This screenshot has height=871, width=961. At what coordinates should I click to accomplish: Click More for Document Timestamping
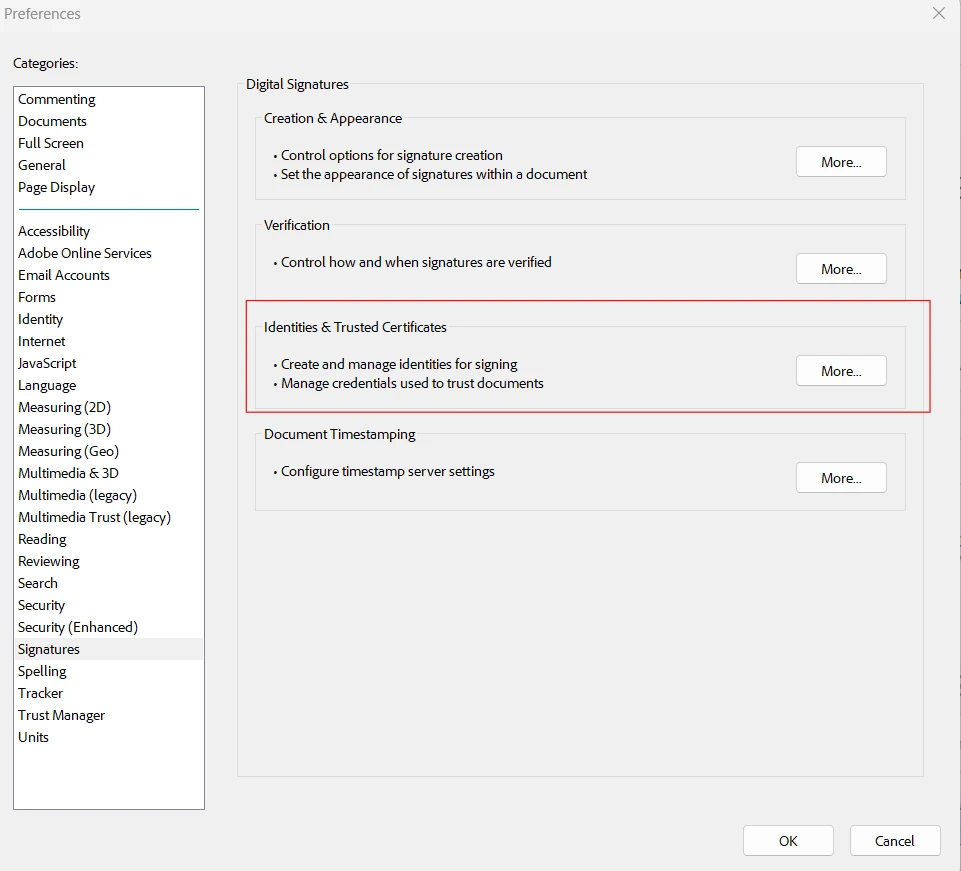pyautogui.click(x=841, y=478)
